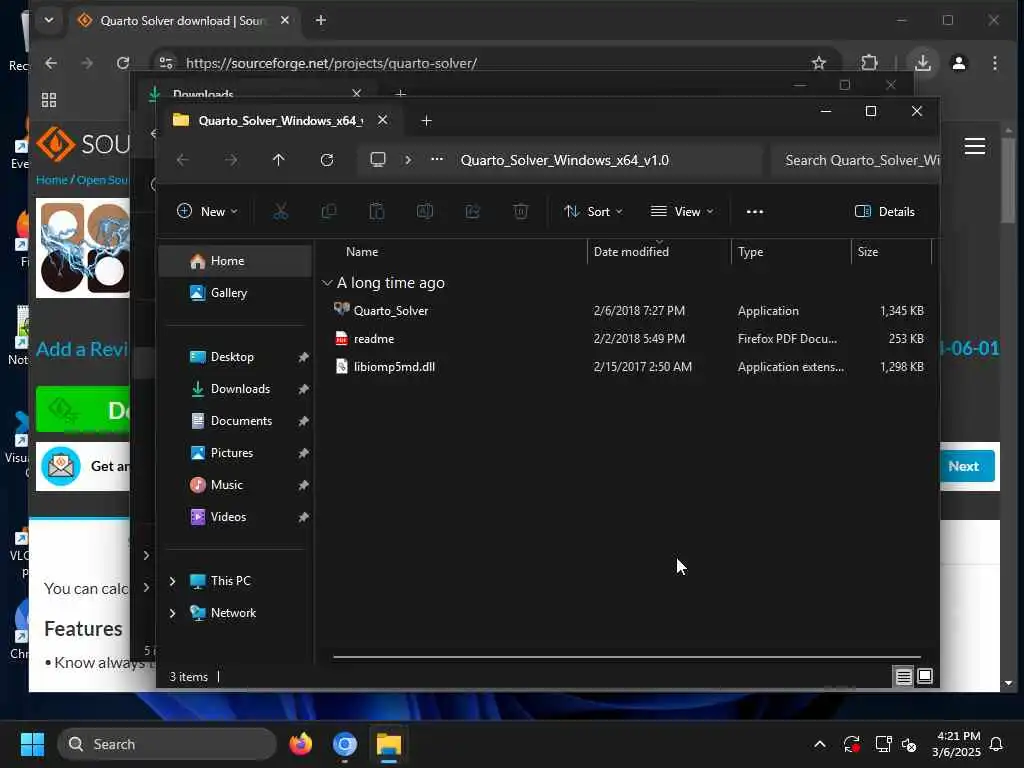
Task: Go up one folder with Up arrow
Action: (278, 160)
